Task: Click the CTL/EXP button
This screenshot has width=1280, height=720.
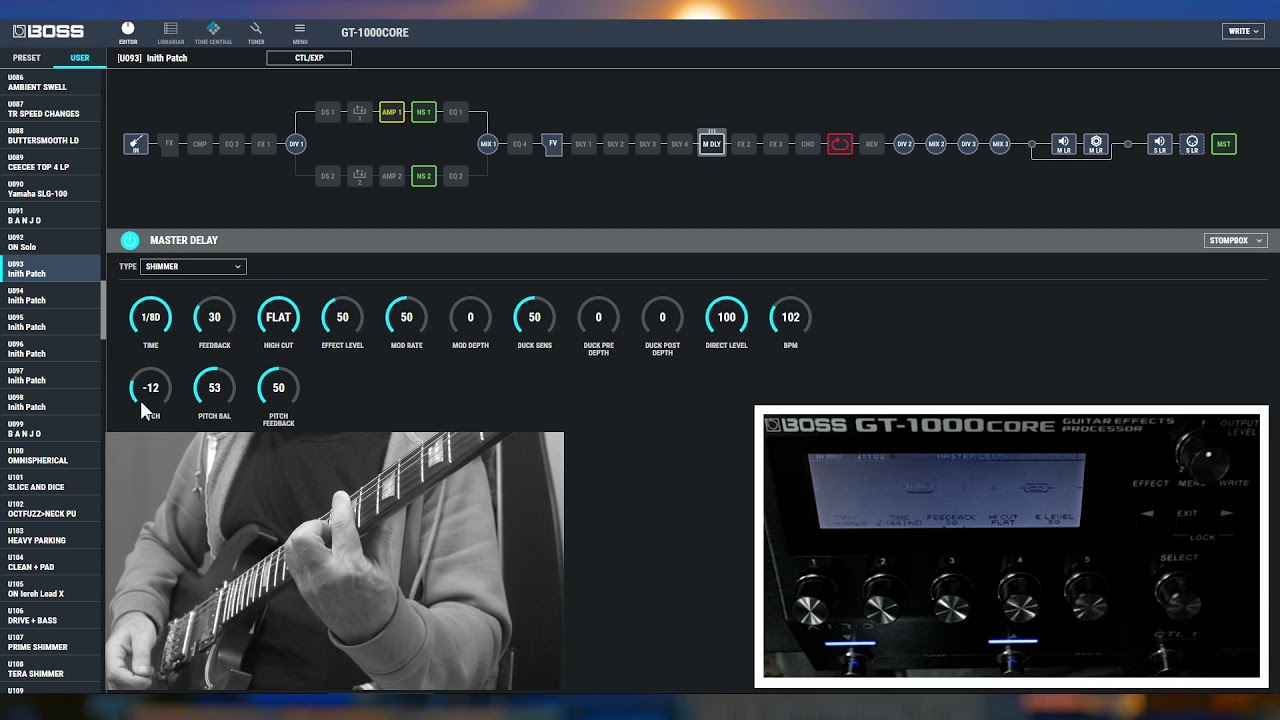Action: tap(309, 58)
